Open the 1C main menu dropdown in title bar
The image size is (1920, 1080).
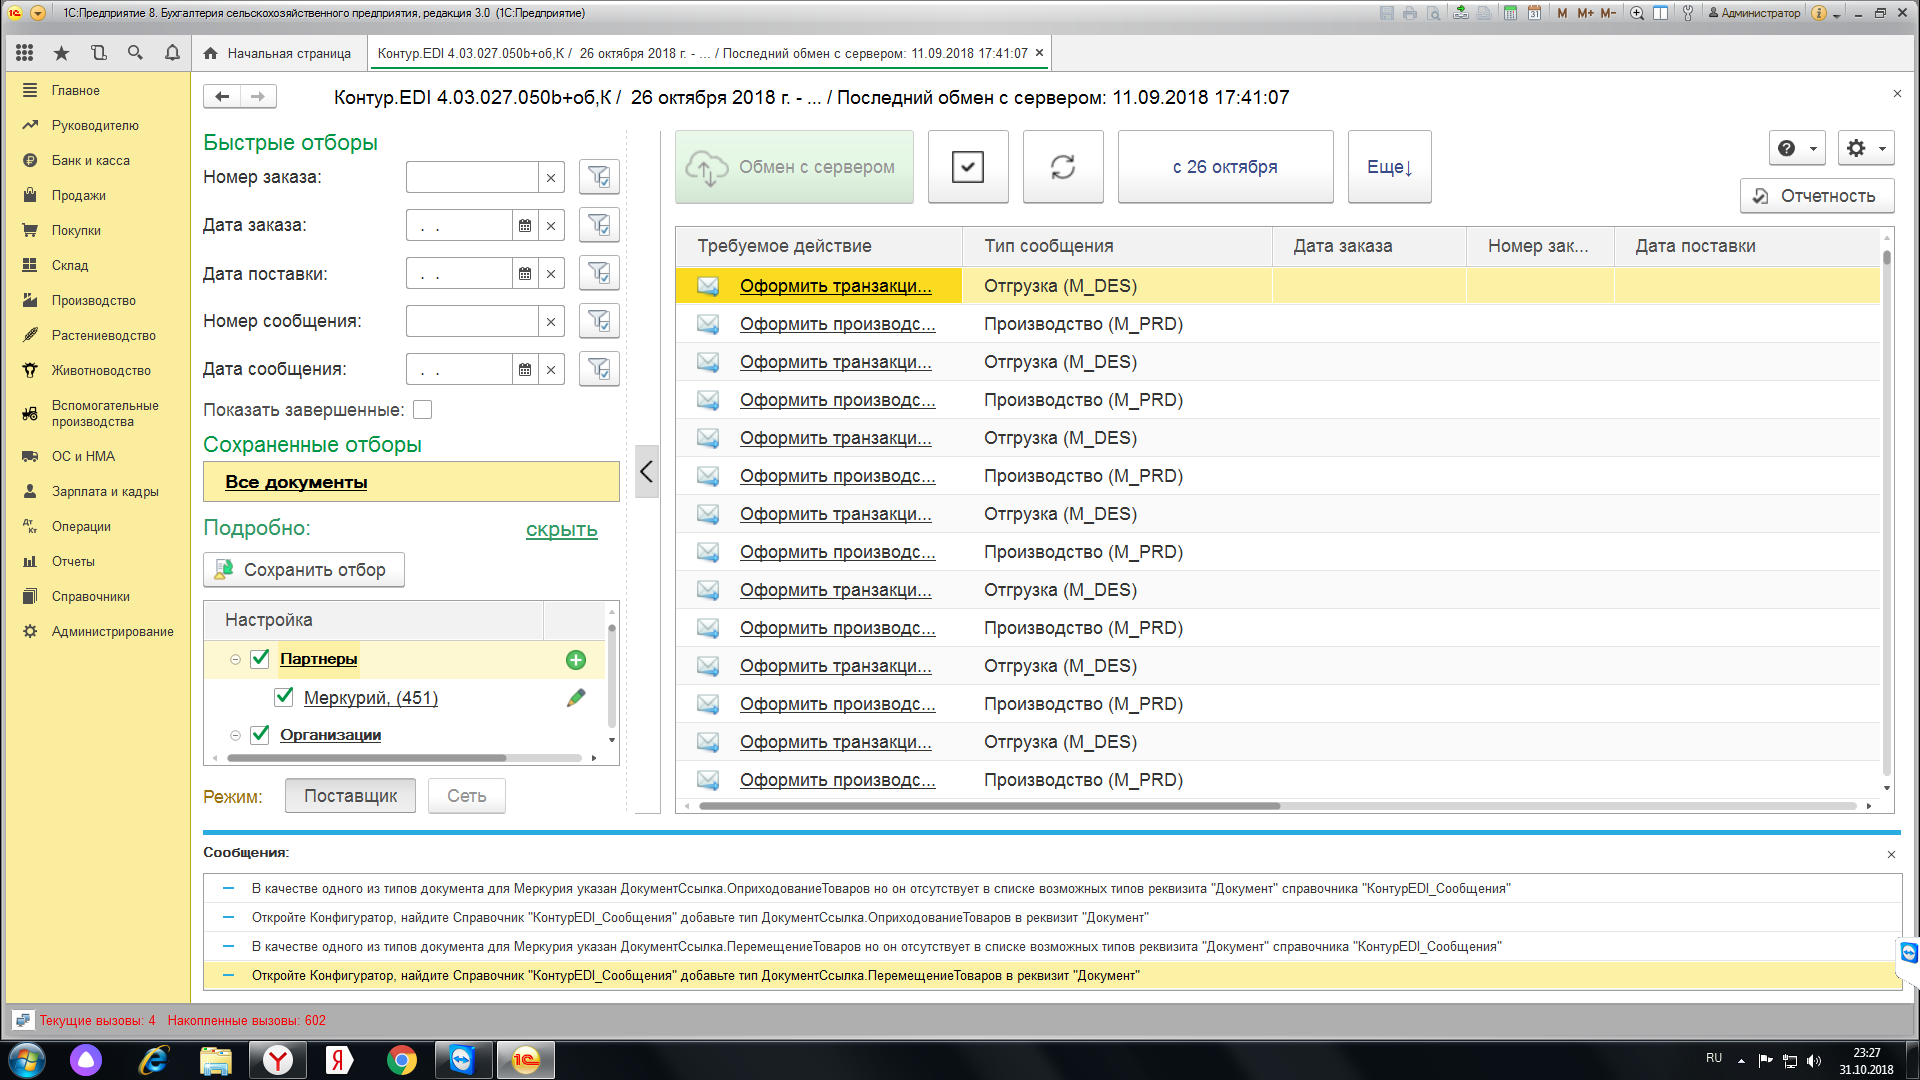[38, 13]
